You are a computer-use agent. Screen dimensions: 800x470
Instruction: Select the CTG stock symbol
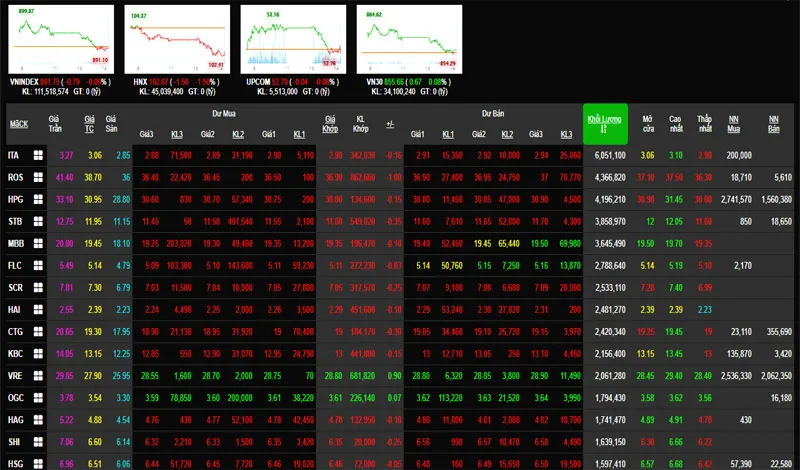tap(15, 332)
